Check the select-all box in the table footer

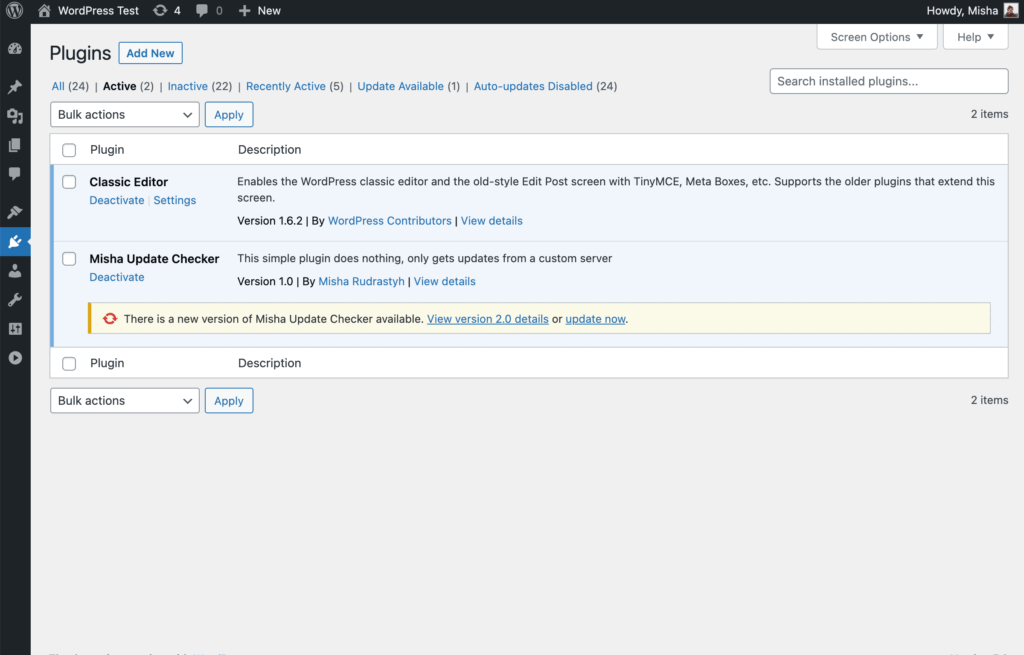pyautogui.click(x=69, y=364)
